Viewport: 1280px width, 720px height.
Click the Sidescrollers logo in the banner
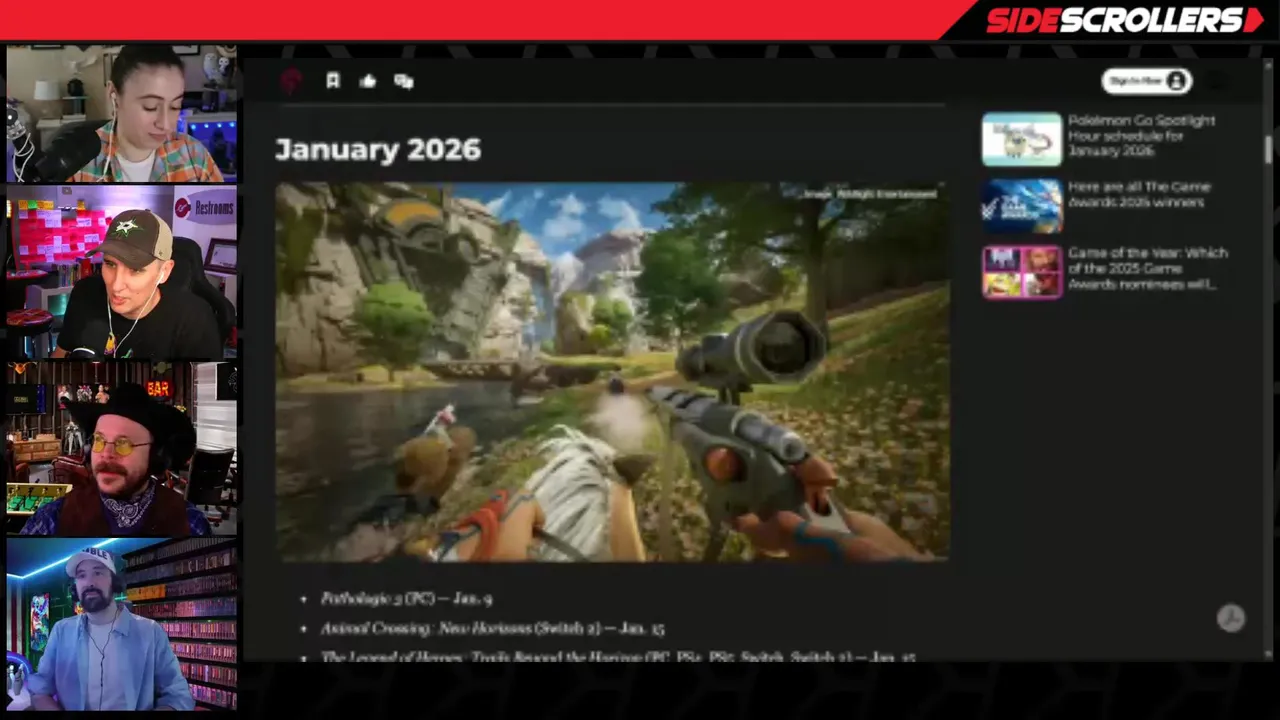point(1125,20)
